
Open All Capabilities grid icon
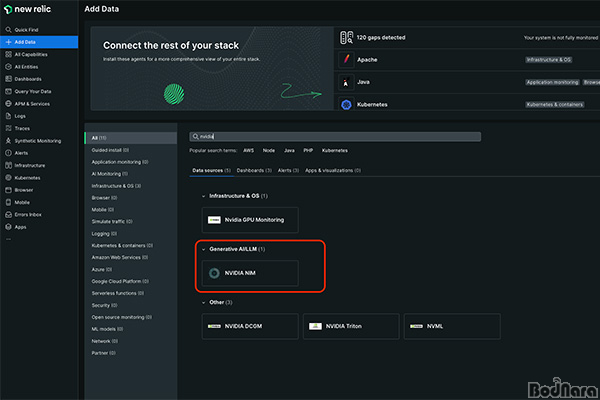(x=8, y=54)
